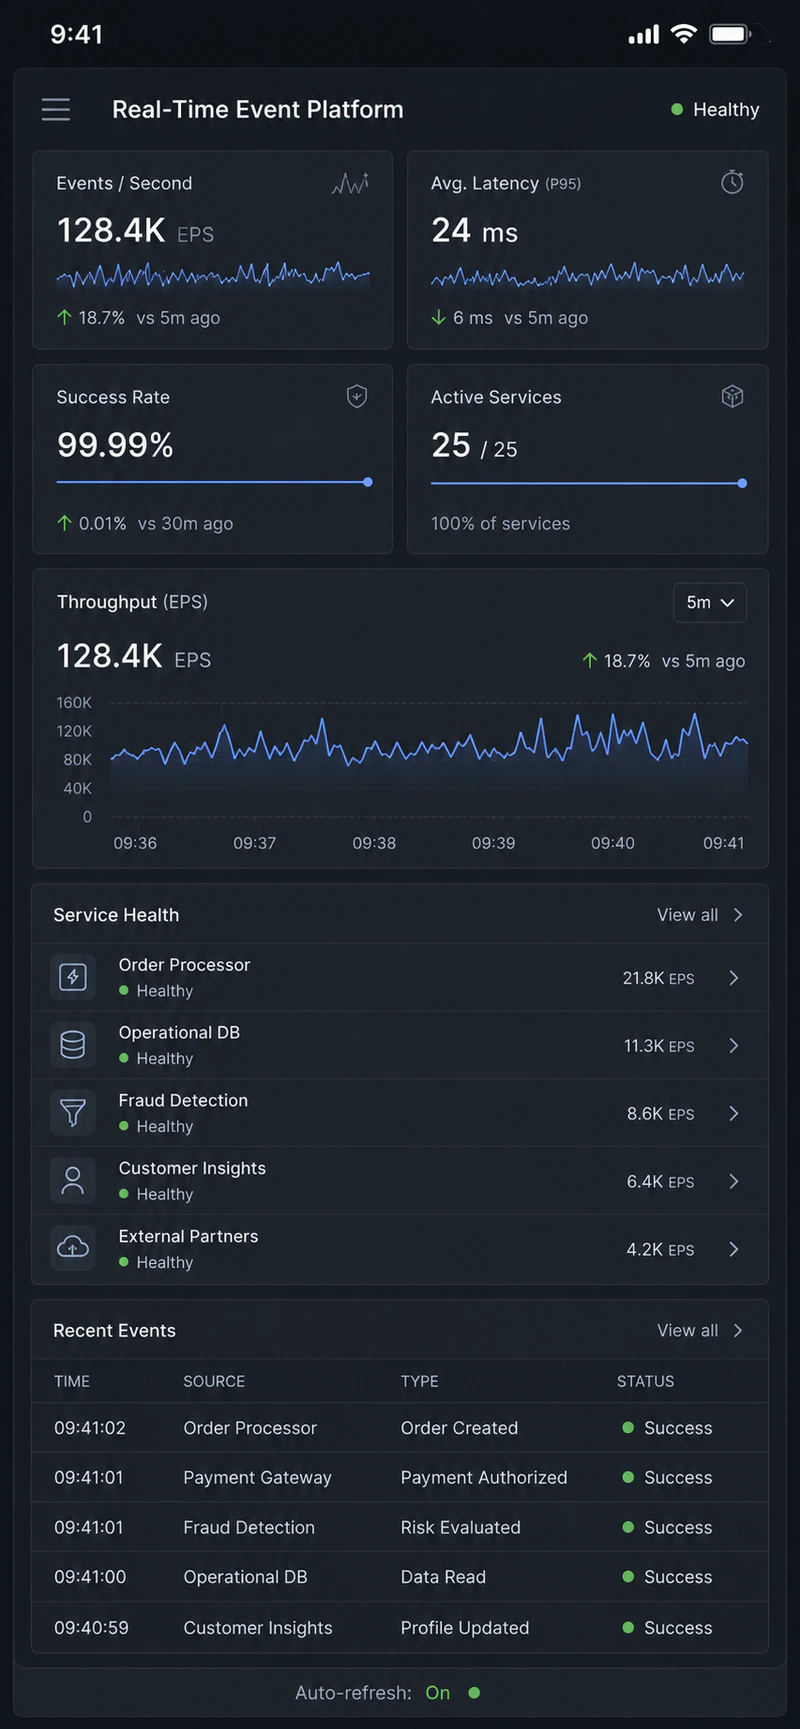Click the Throughput EPS line chart
This screenshot has width=800, height=1729.
(429, 758)
